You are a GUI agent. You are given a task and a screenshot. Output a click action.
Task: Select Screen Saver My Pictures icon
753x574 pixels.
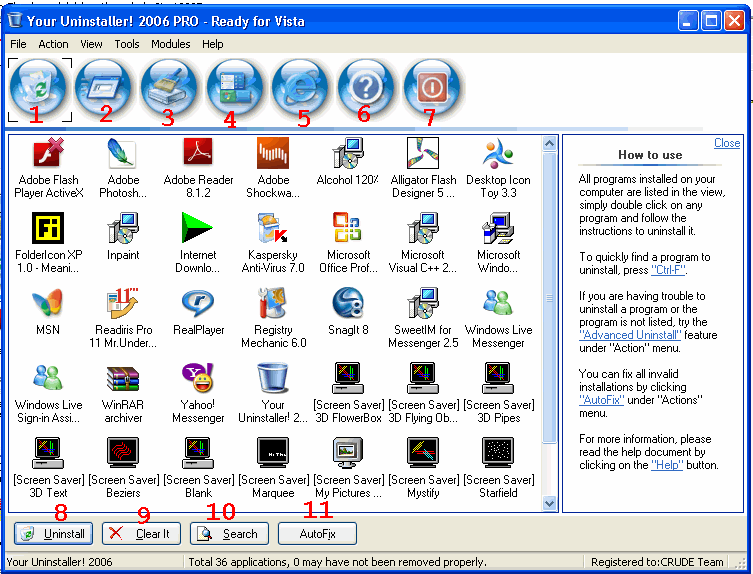tap(348, 453)
